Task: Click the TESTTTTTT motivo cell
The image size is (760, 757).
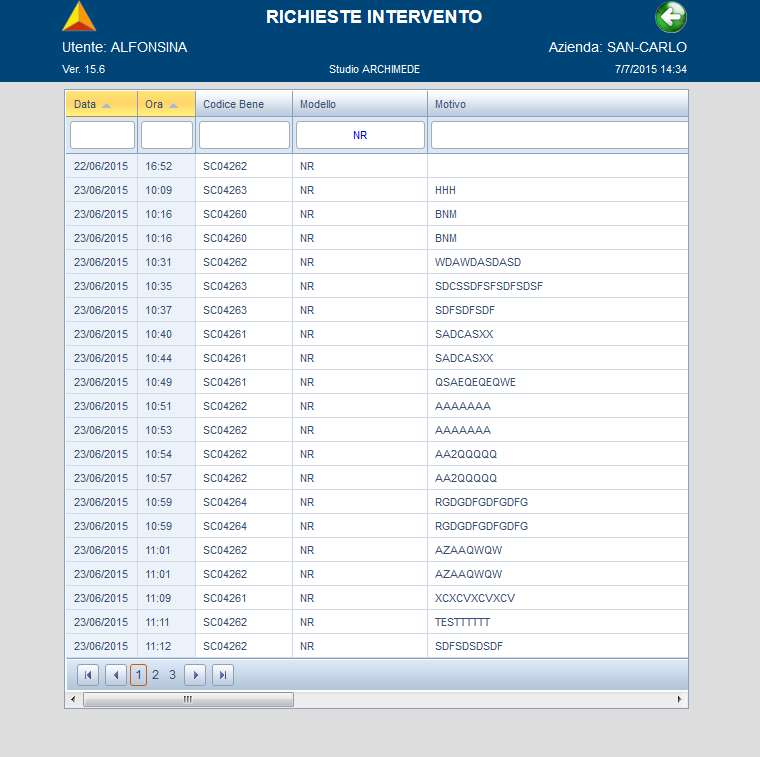Action: [557, 622]
